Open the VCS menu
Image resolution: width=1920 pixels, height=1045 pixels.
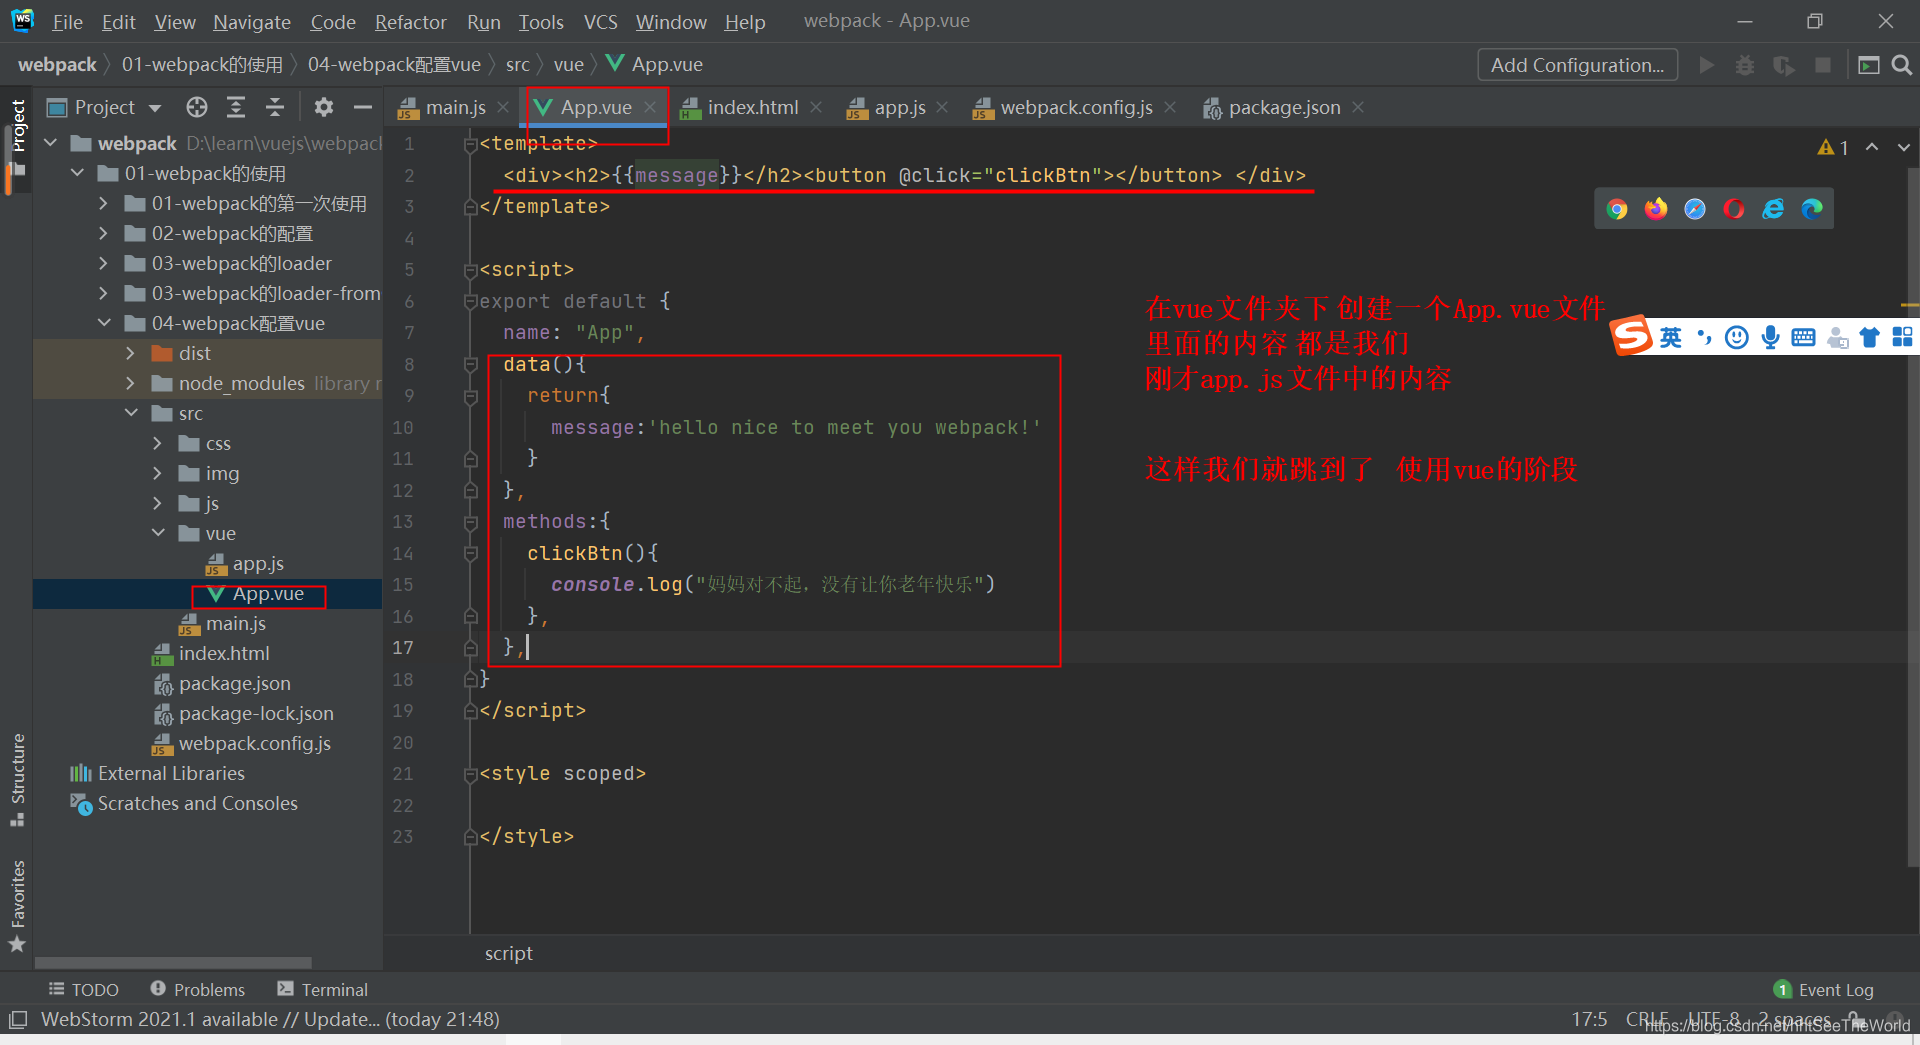tap(600, 21)
